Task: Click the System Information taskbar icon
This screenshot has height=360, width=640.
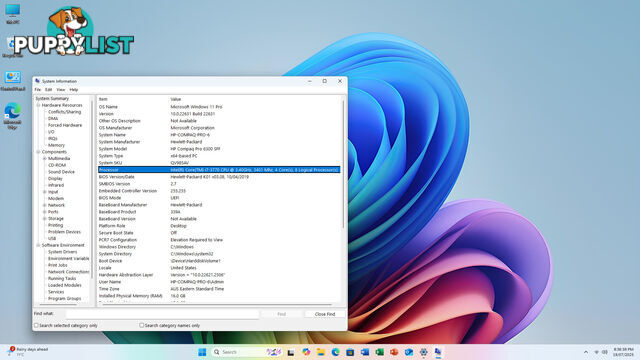Action: click(438, 352)
